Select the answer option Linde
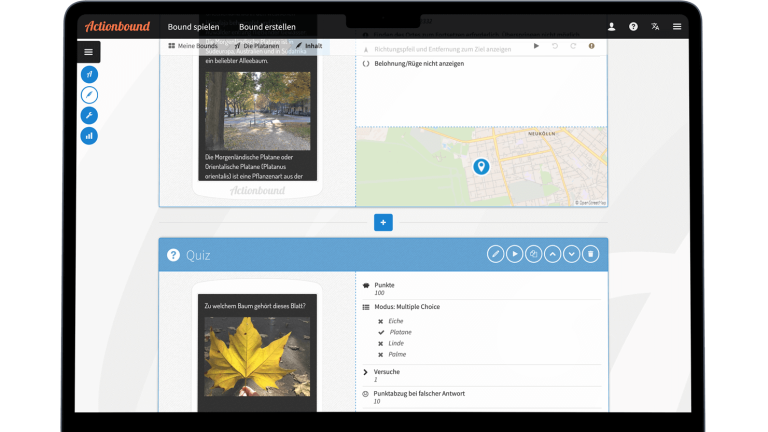This screenshot has height=432, width=768. (396, 343)
